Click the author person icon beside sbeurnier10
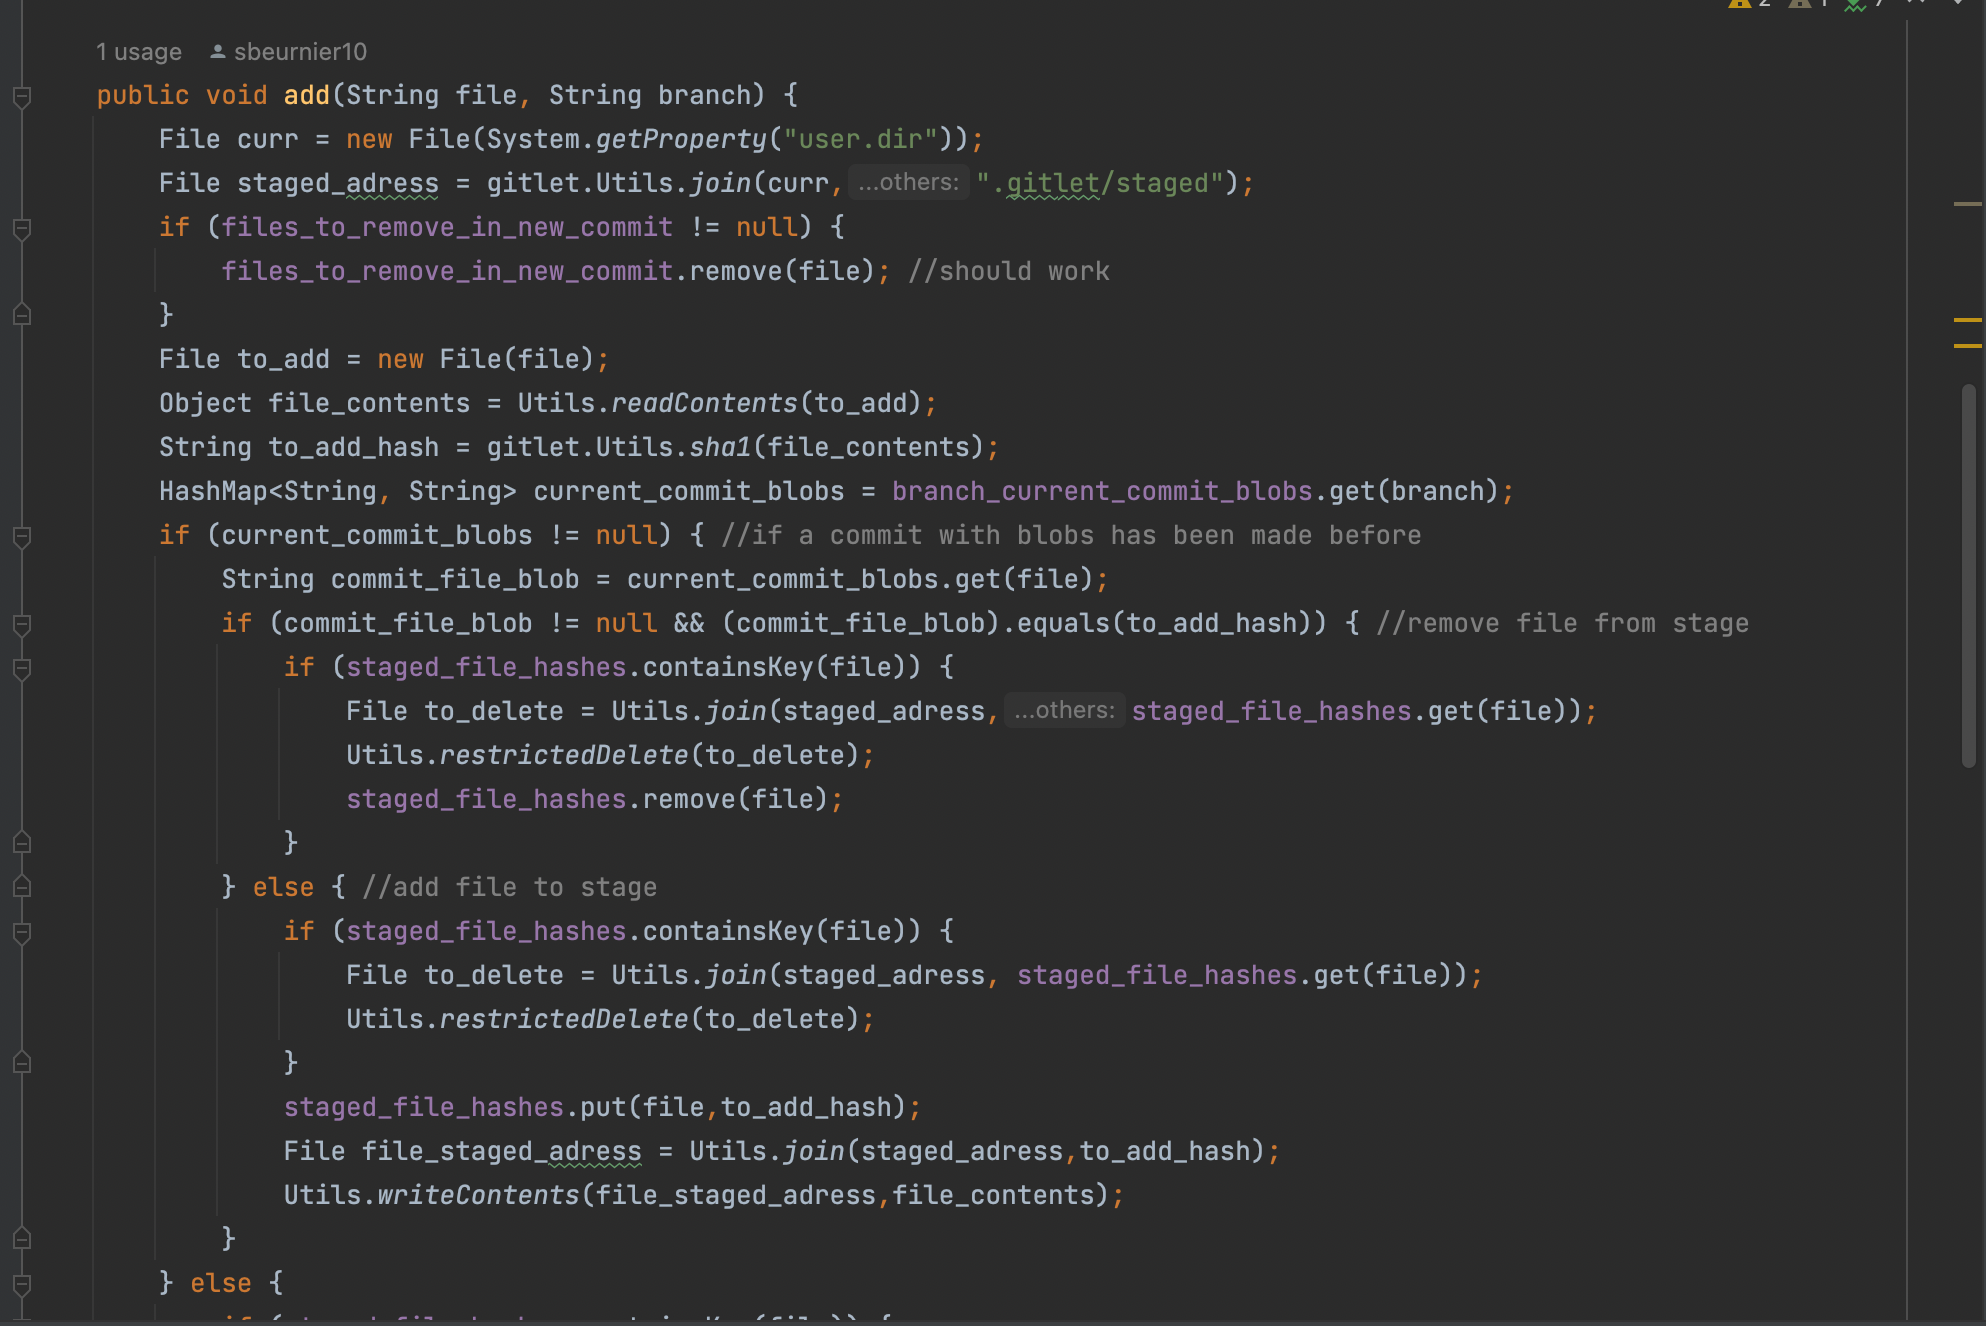Image resolution: width=1986 pixels, height=1326 pixels. [x=217, y=52]
